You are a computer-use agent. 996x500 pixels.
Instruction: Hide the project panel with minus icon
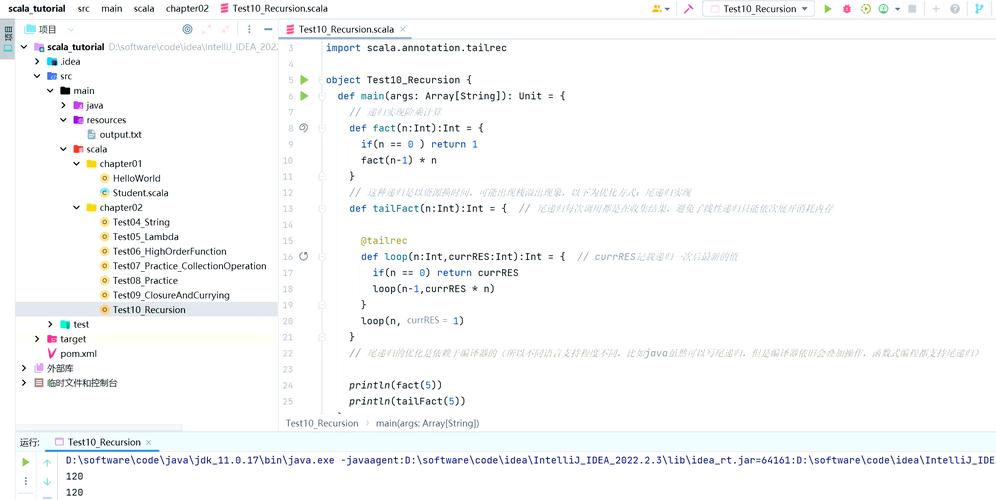(x=268, y=29)
